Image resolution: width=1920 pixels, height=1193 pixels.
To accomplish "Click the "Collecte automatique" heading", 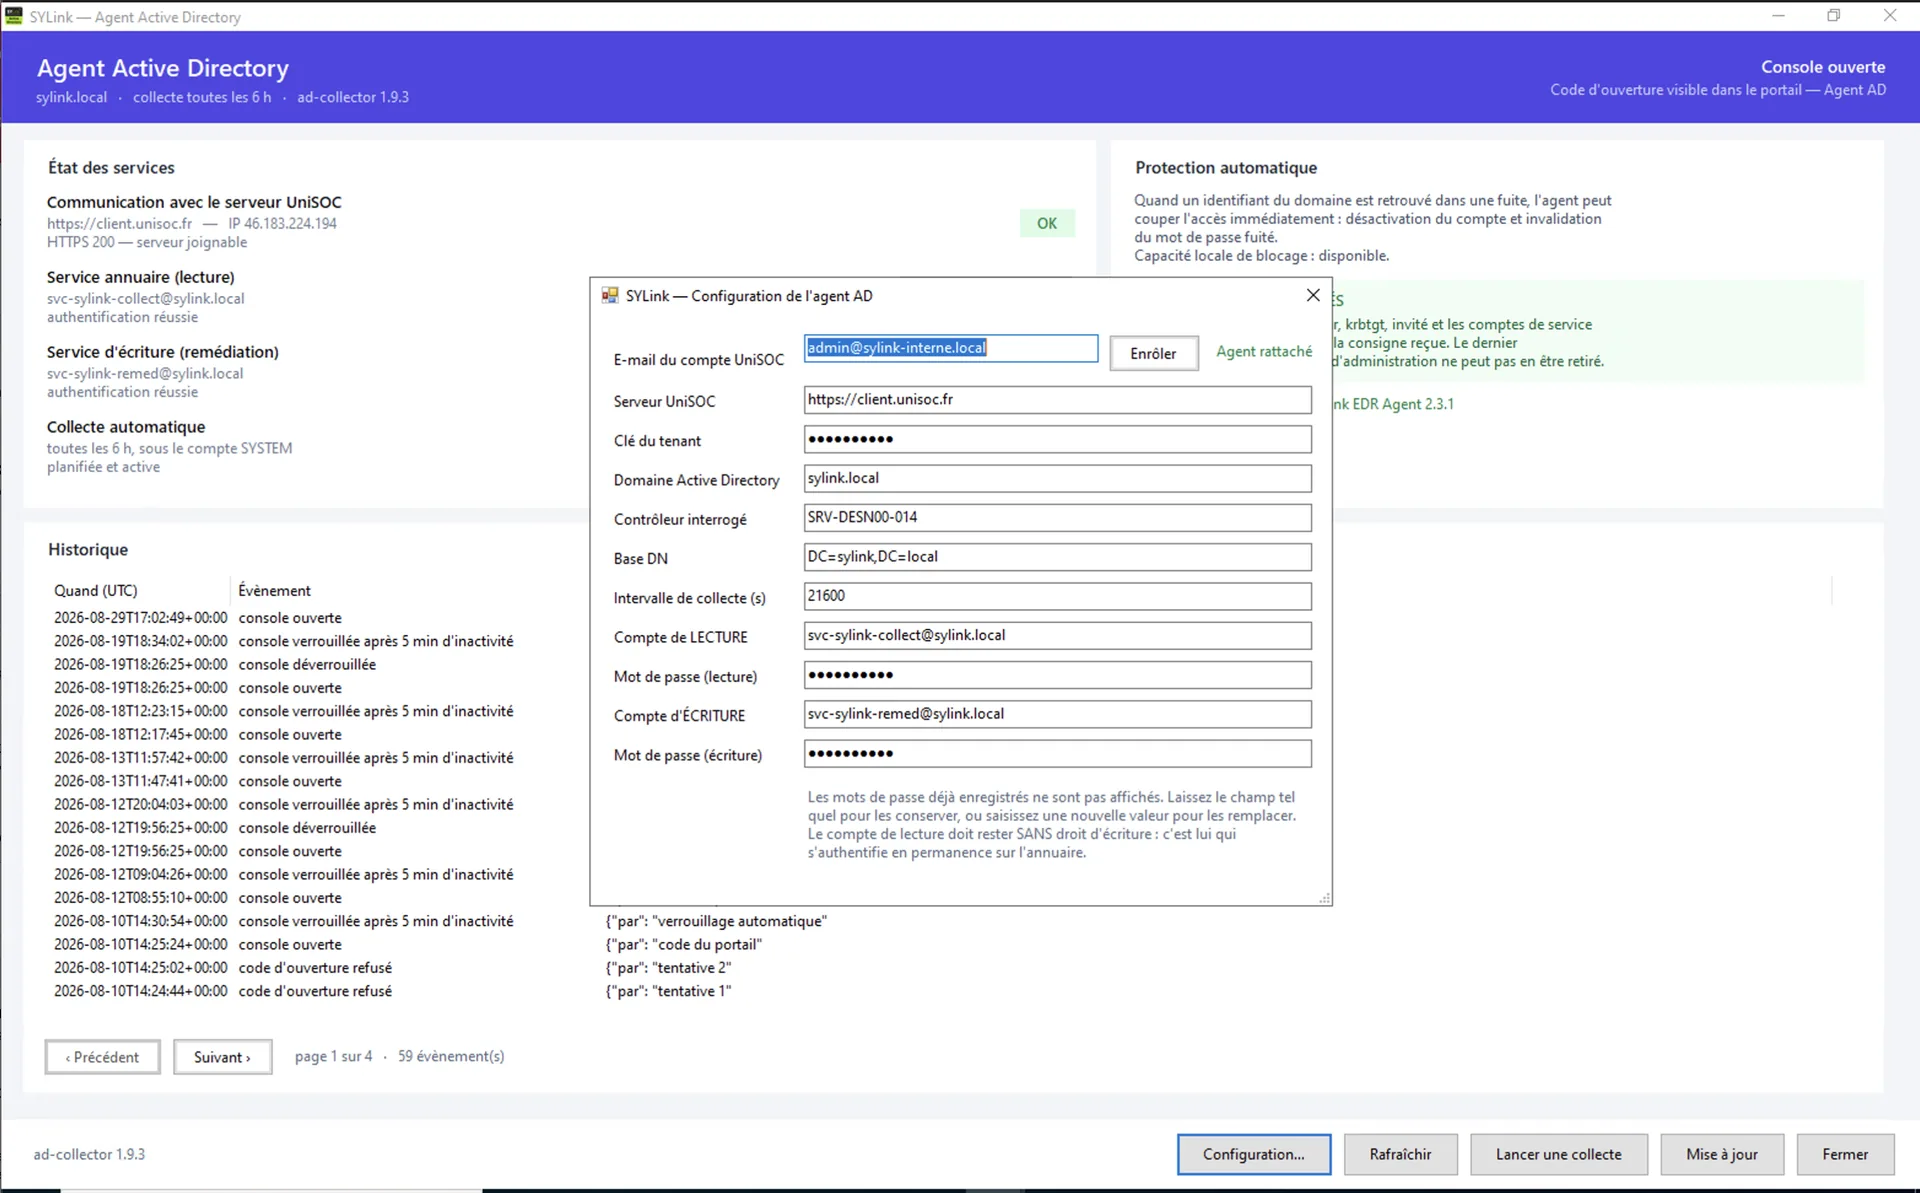I will [126, 427].
